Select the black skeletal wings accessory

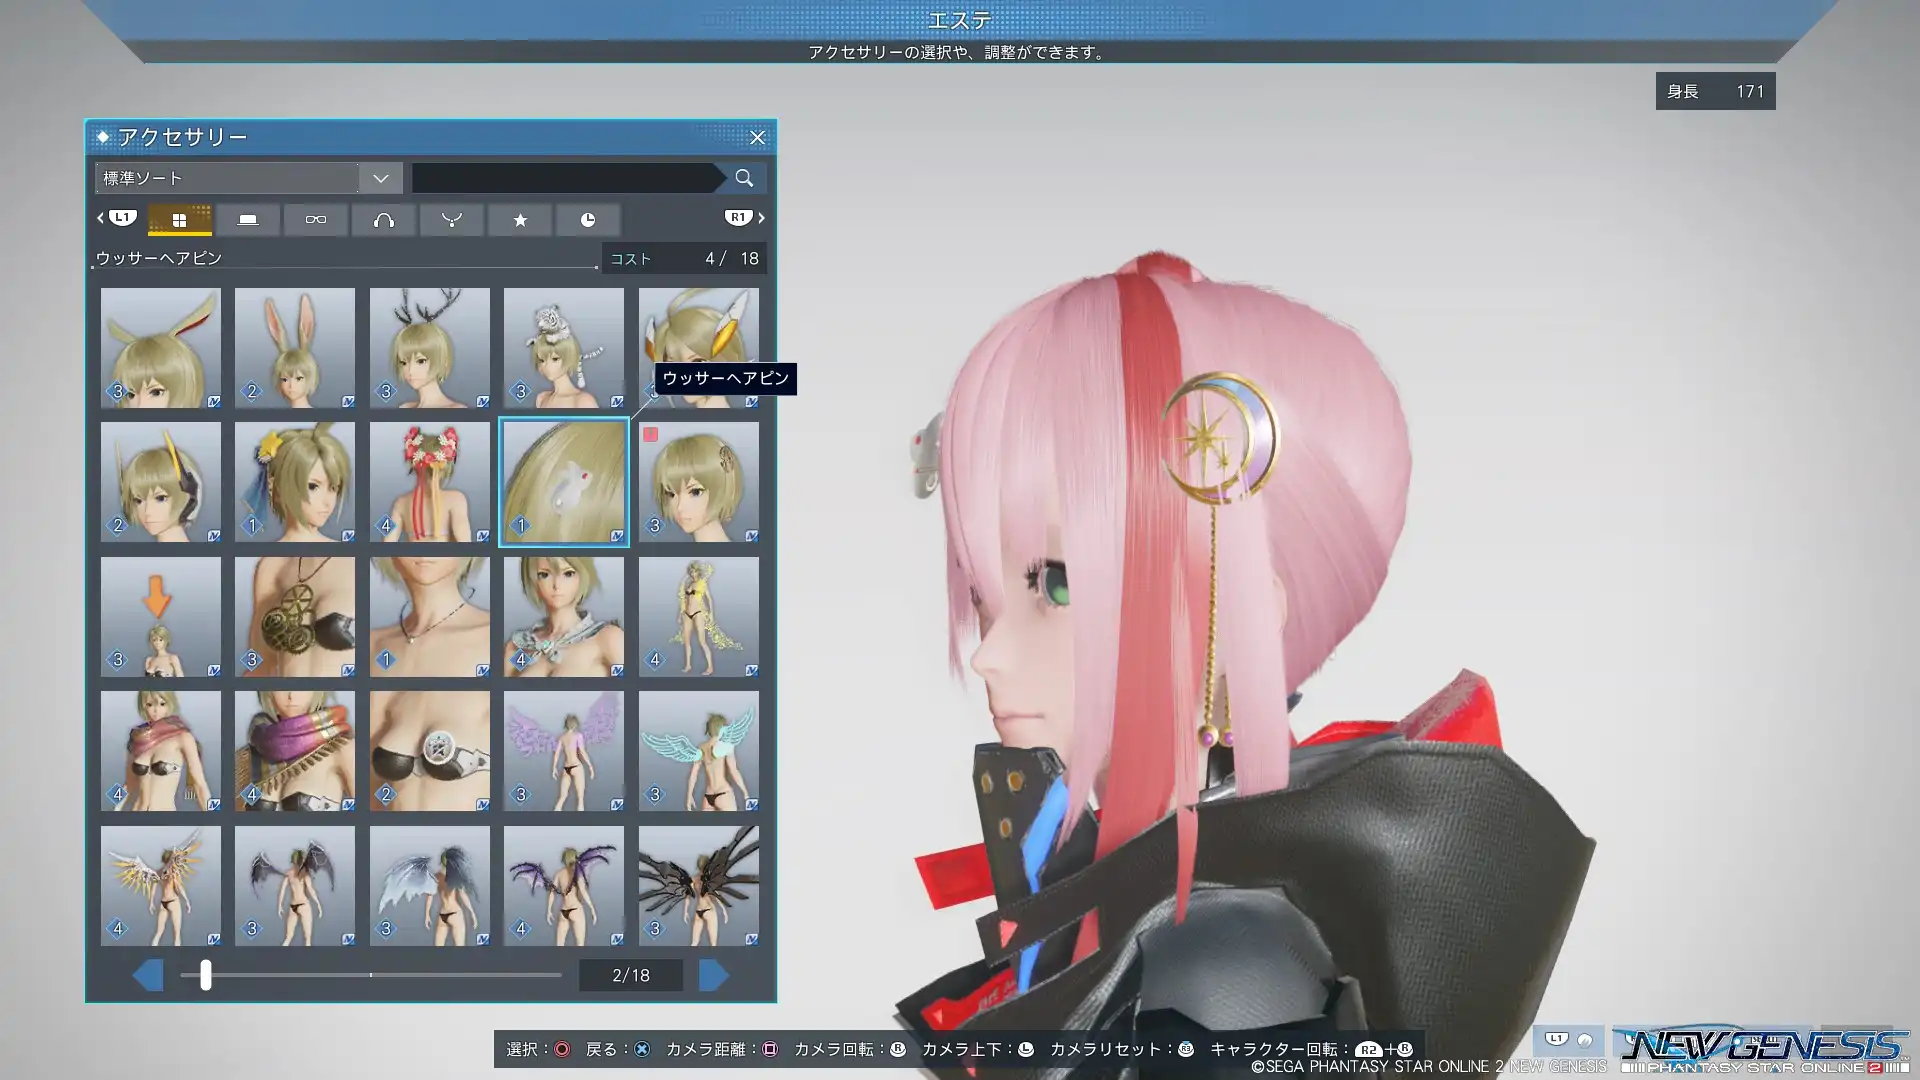click(699, 886)
